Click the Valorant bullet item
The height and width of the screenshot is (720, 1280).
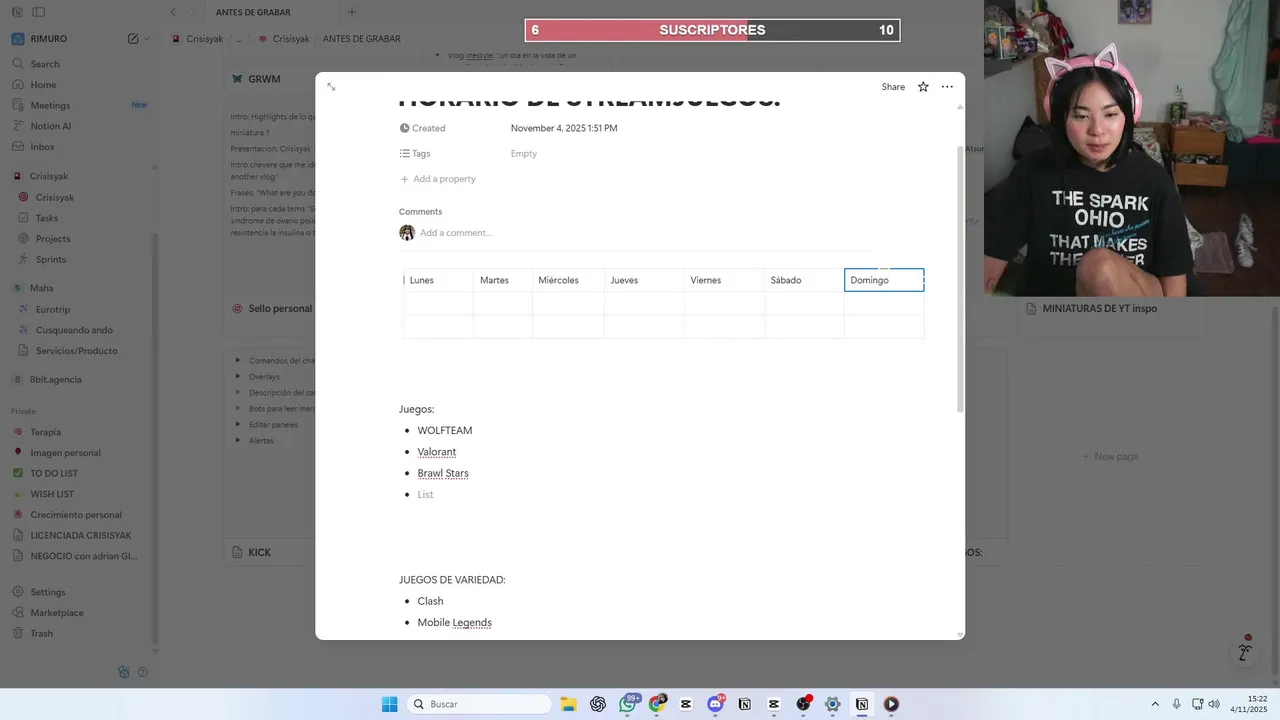437,452
